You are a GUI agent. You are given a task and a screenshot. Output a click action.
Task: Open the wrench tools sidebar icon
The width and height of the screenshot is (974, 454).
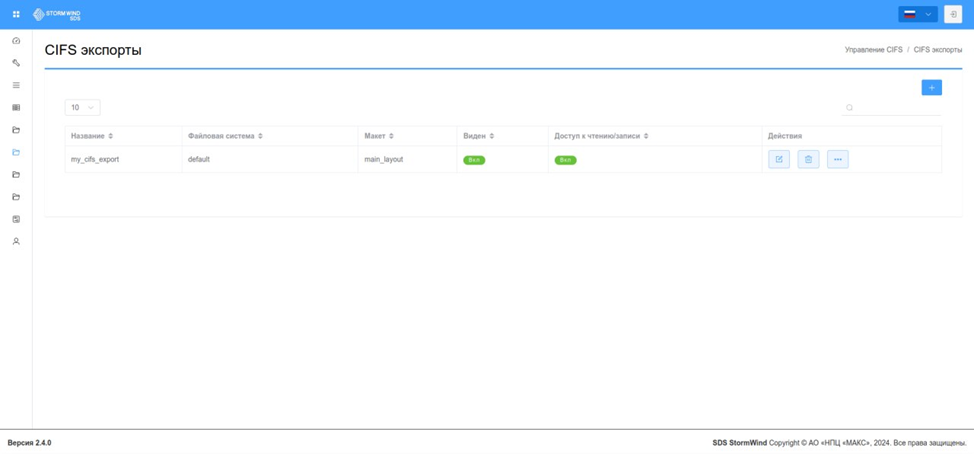16,63
